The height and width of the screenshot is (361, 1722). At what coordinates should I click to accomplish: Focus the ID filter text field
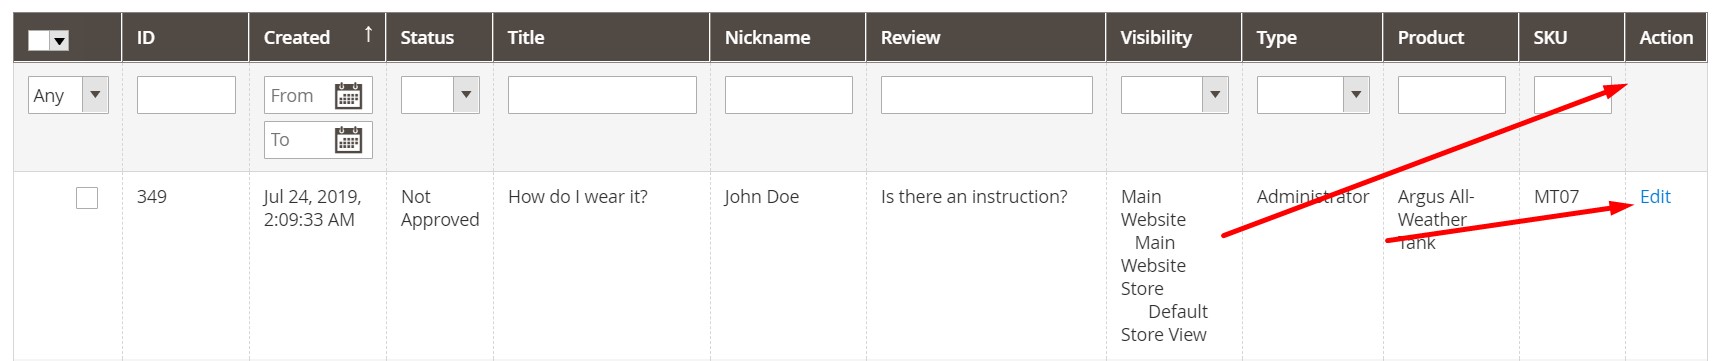[186, 95]
